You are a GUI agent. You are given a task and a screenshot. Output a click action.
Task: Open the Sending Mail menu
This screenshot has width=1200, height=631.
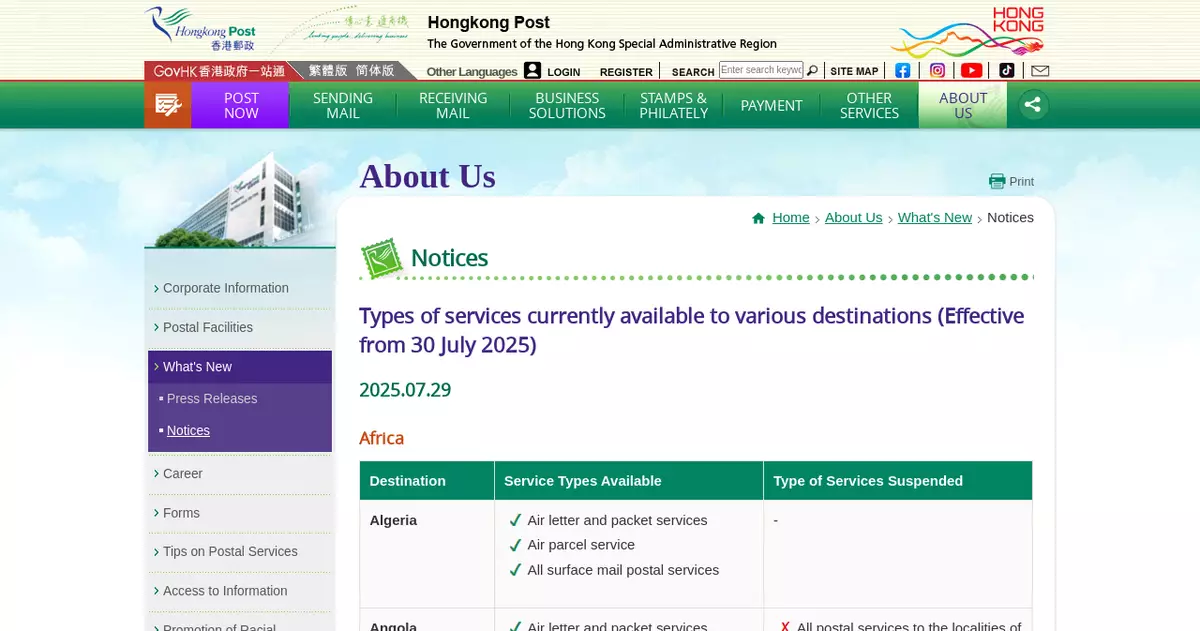coord(342,105)
